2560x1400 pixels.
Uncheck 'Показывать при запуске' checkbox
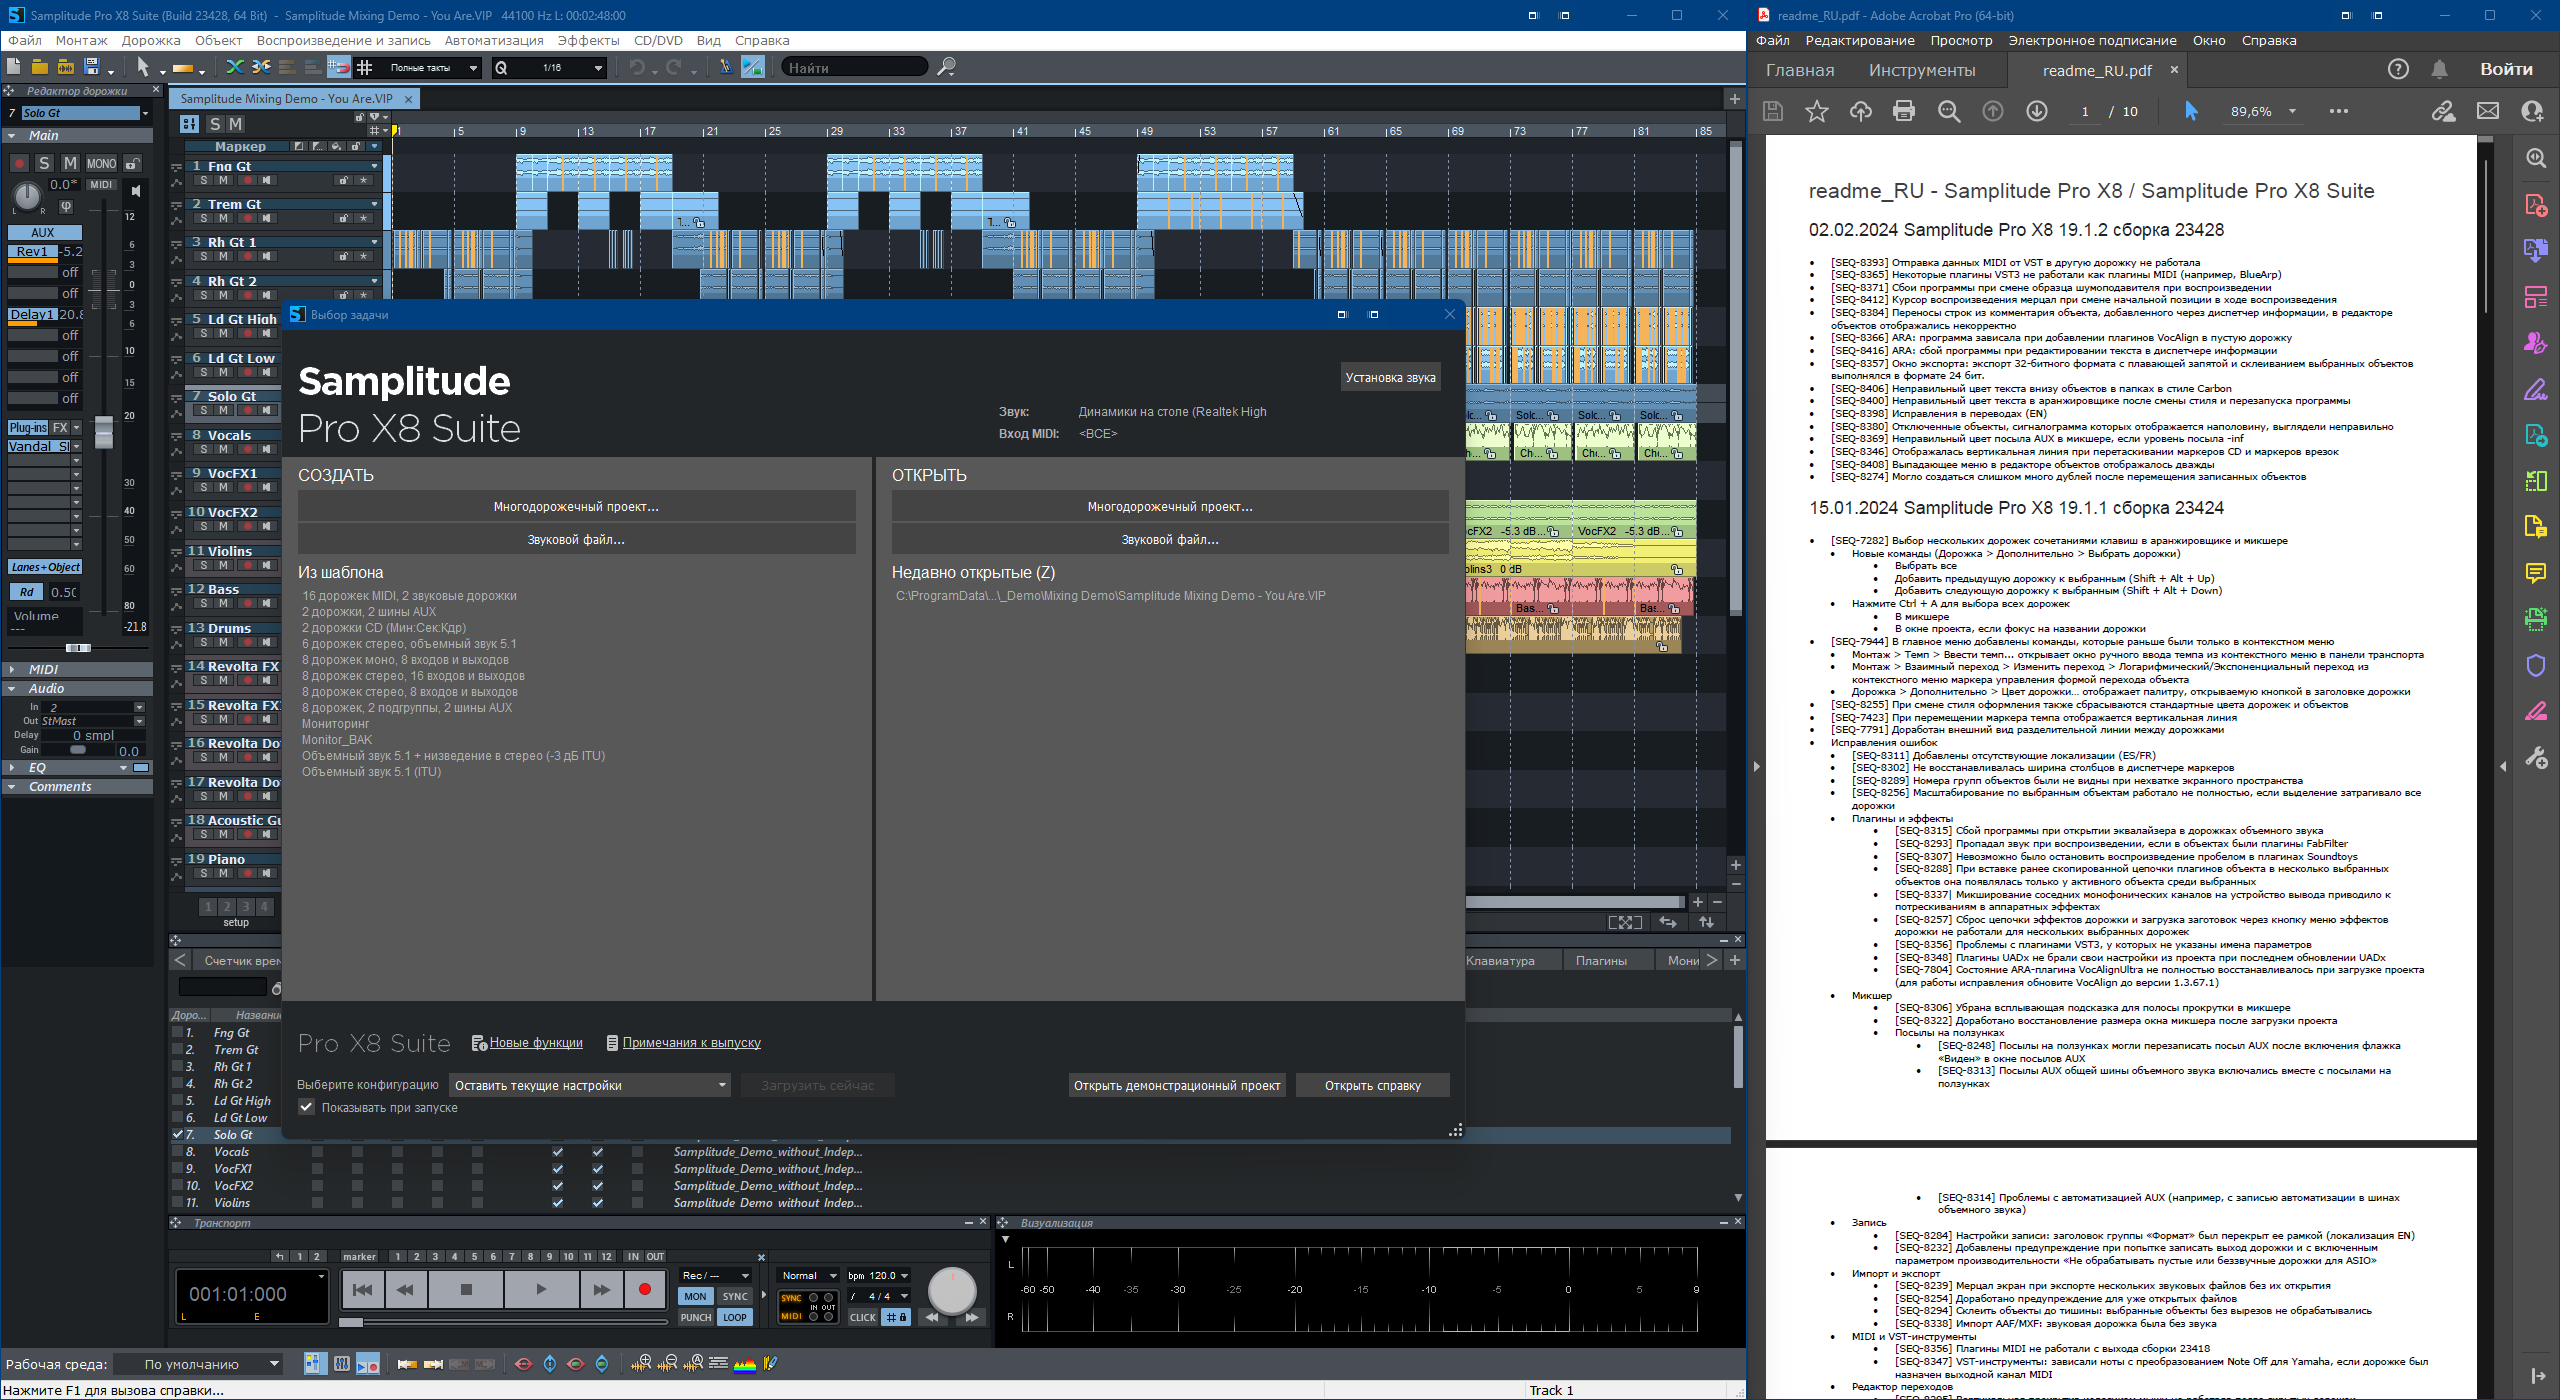307,1107
